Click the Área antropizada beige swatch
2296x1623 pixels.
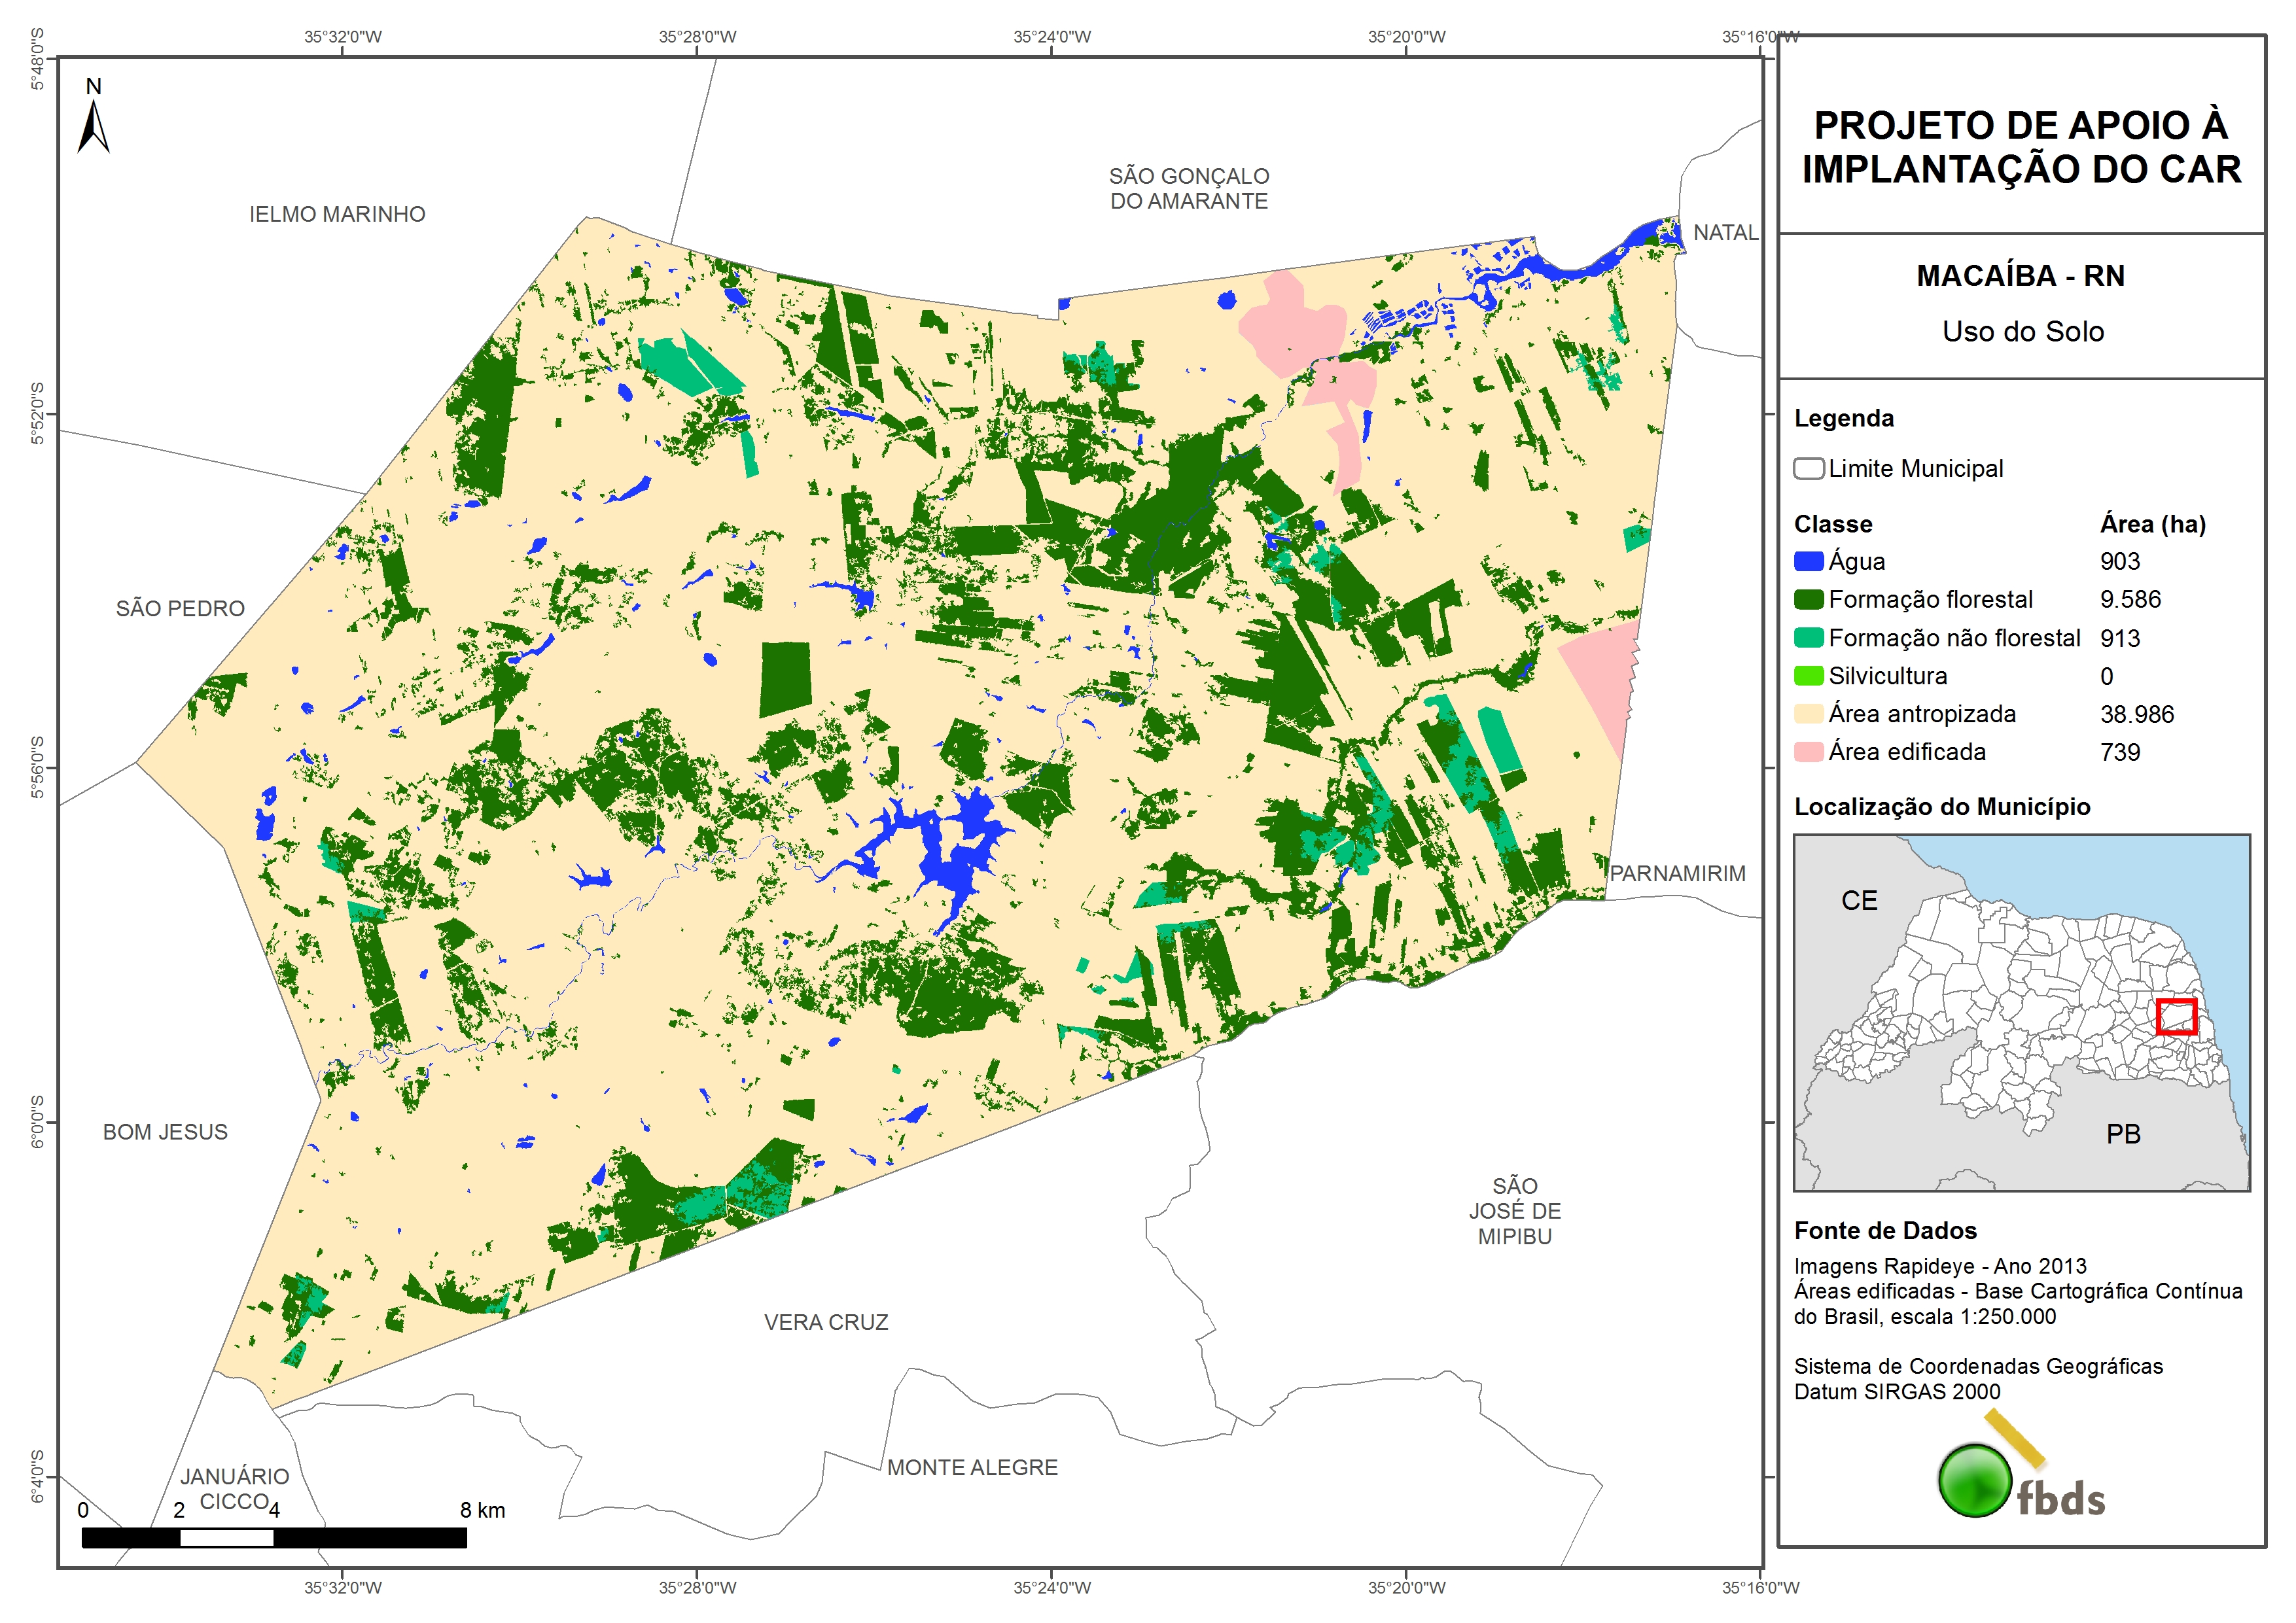[x=1808, y=713]
